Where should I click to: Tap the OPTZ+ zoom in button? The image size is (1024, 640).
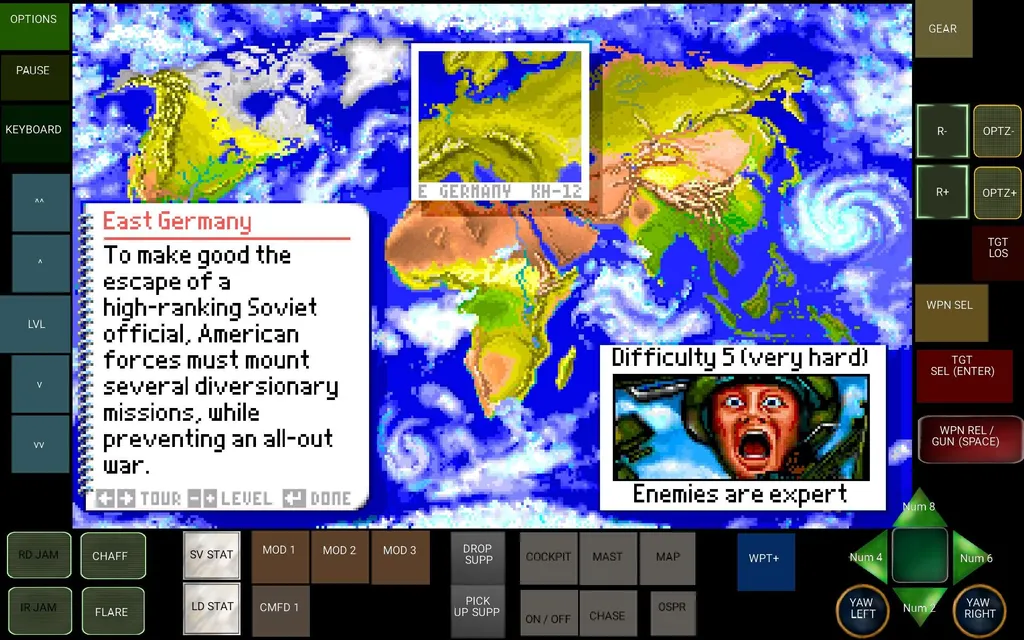[x=998, y=192]
